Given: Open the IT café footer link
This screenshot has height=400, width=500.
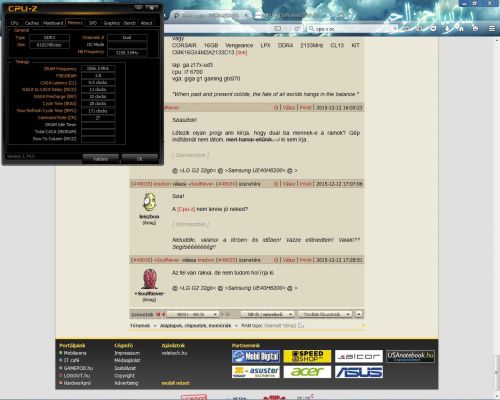Looking at the screenshot, I should click(72, 360).
